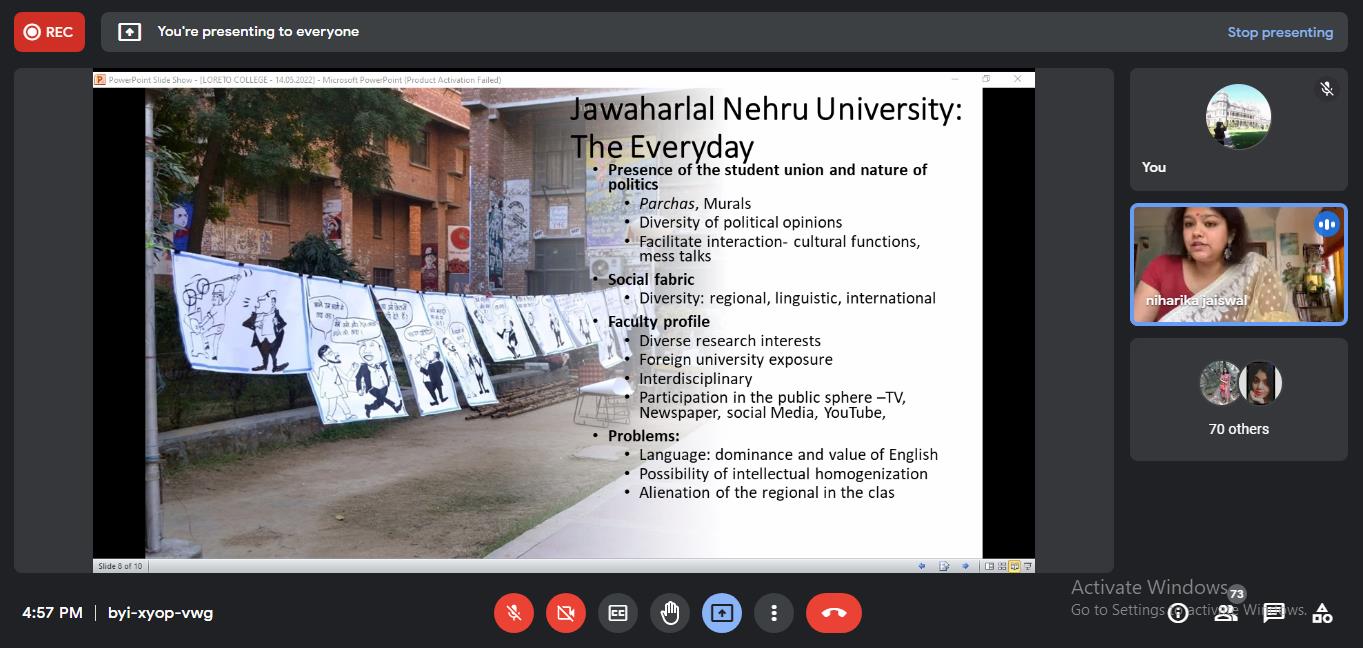Switch to Normal view in PowerPoint

[x=990, y=566]
